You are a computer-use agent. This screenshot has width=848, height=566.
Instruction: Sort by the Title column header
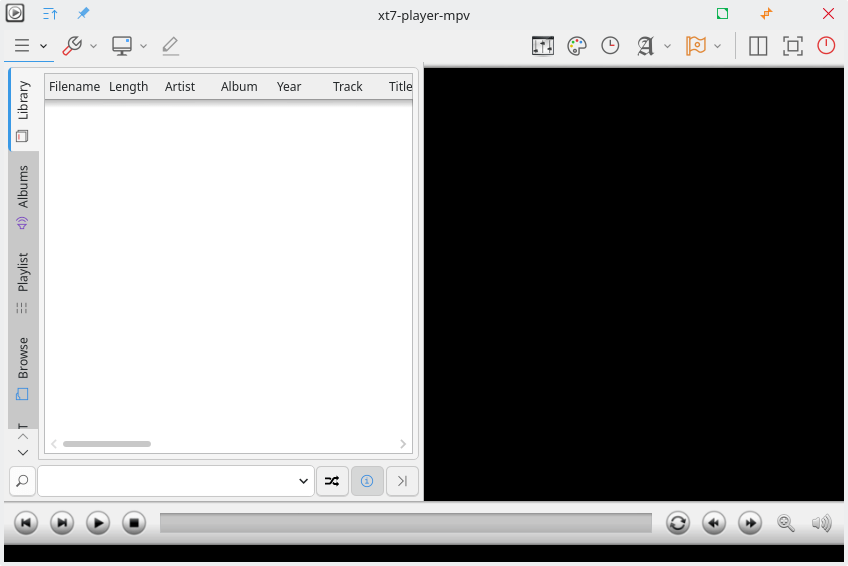click(400, 86)
